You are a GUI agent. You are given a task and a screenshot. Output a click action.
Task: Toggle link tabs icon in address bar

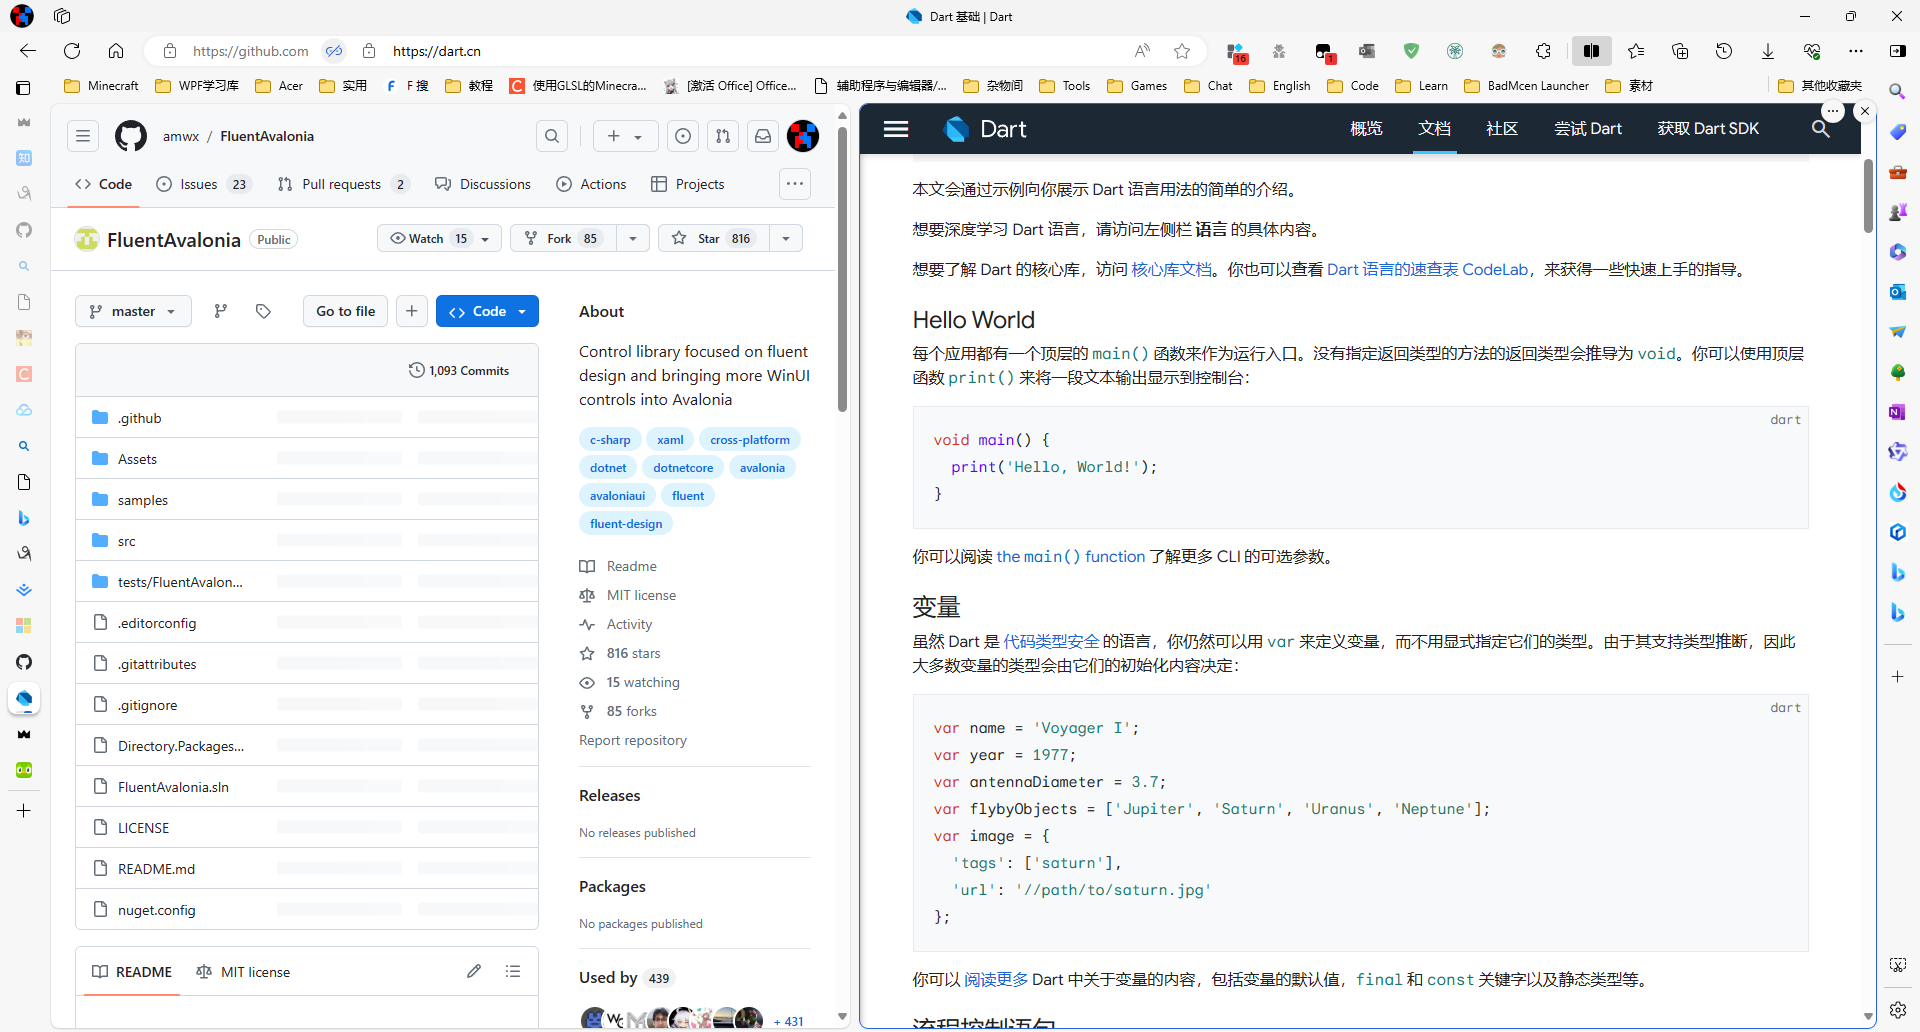click(x=334, y=51)
